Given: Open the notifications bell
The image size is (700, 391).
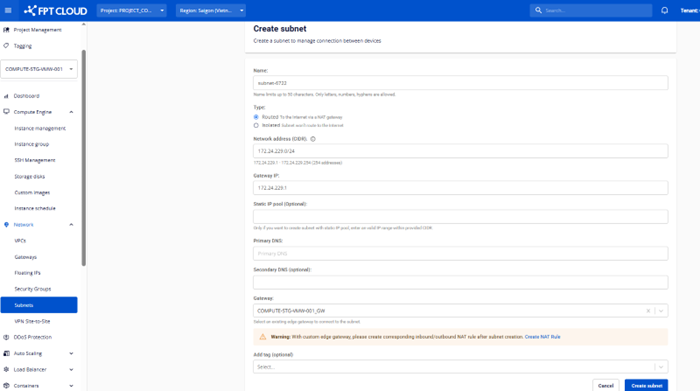Looking at the screenshot, I should (664, 10).
